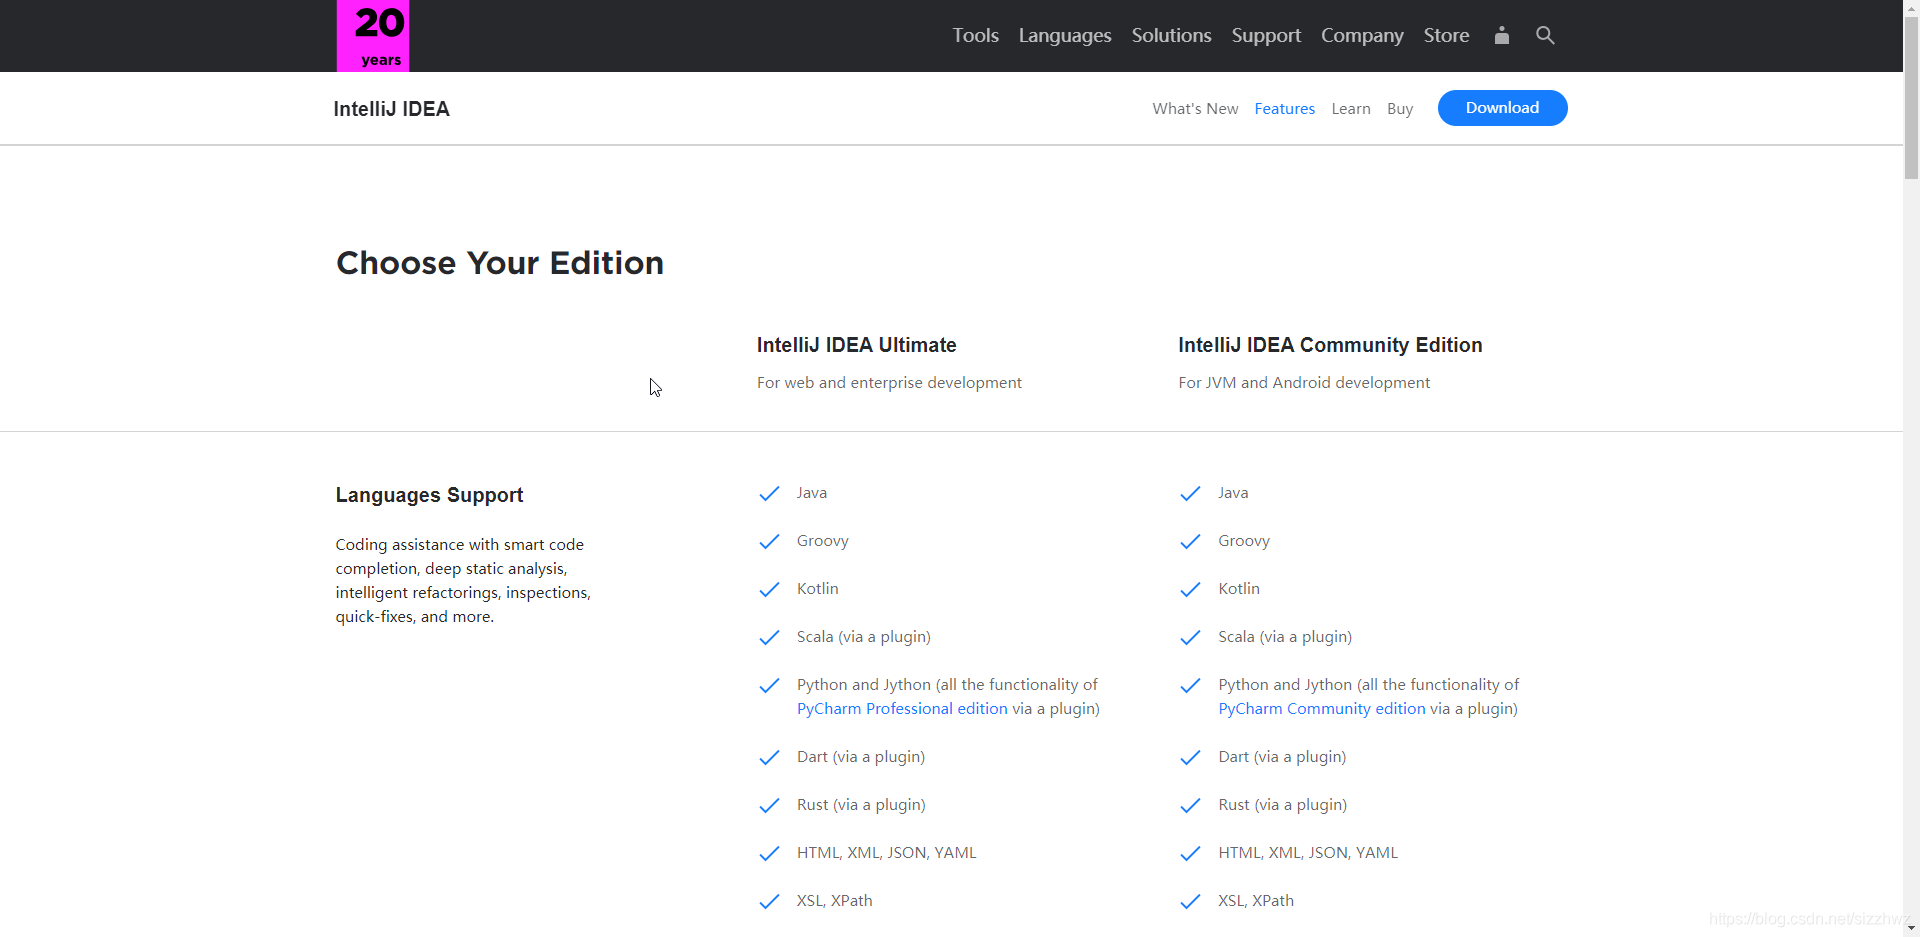Screen dimensions: 1920x937
Task: Click 'For web and enterprise development' text
Action: [x=889, y=383]
